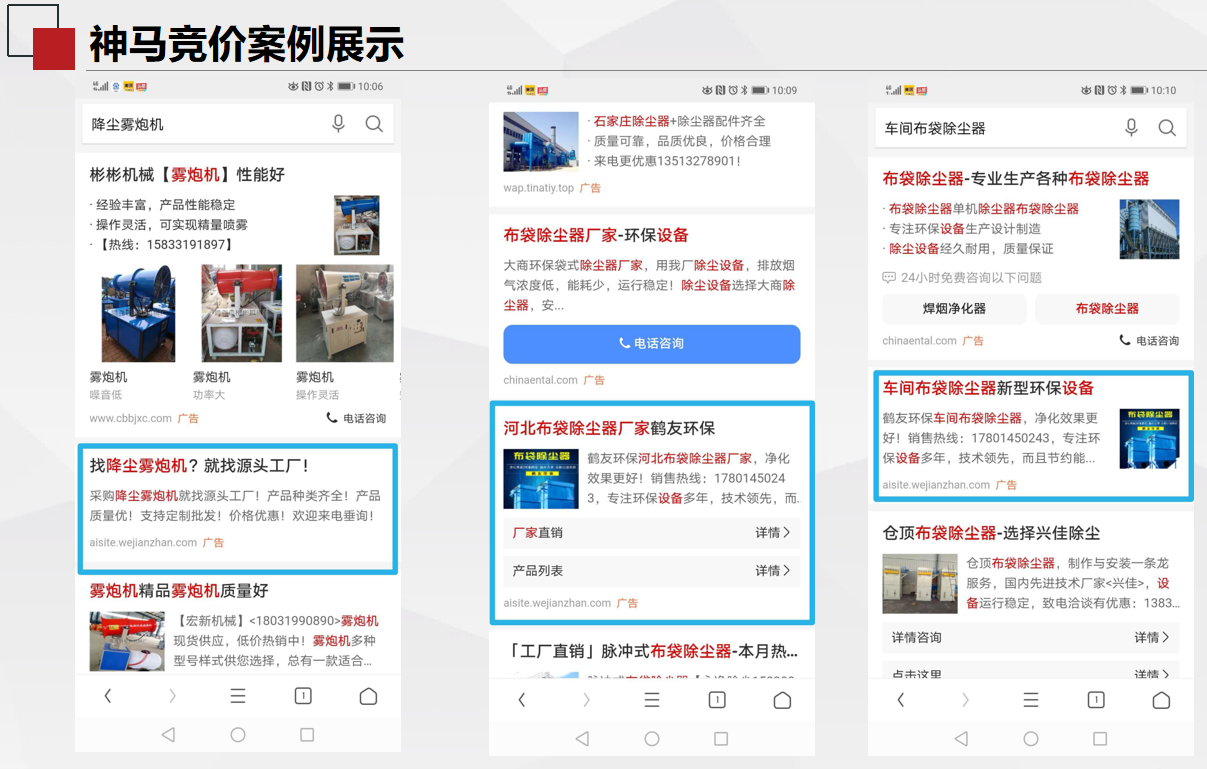This screenshot has height=769, width=1207.
Task: Android back triangle on the 10:10 phone
Action: pos(961,739)
